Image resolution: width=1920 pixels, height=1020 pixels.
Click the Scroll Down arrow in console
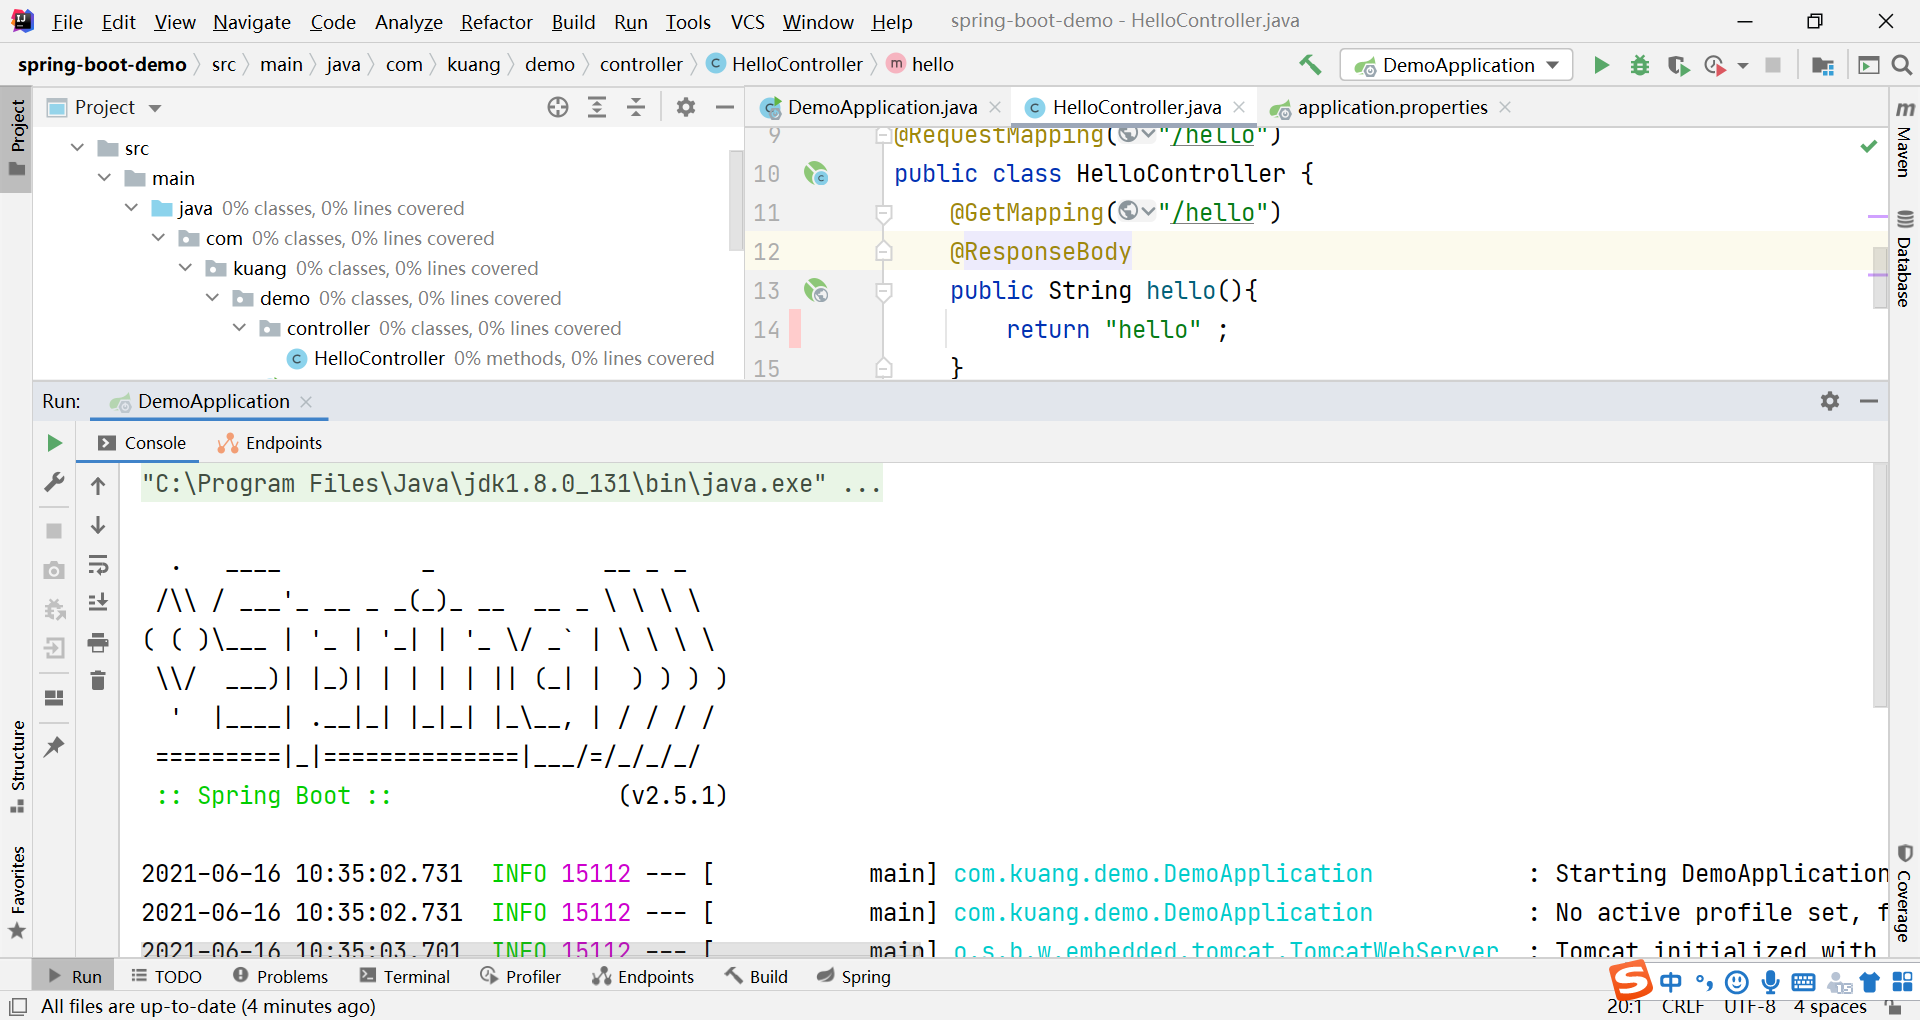pyautogui.click(x=98, y=525)
